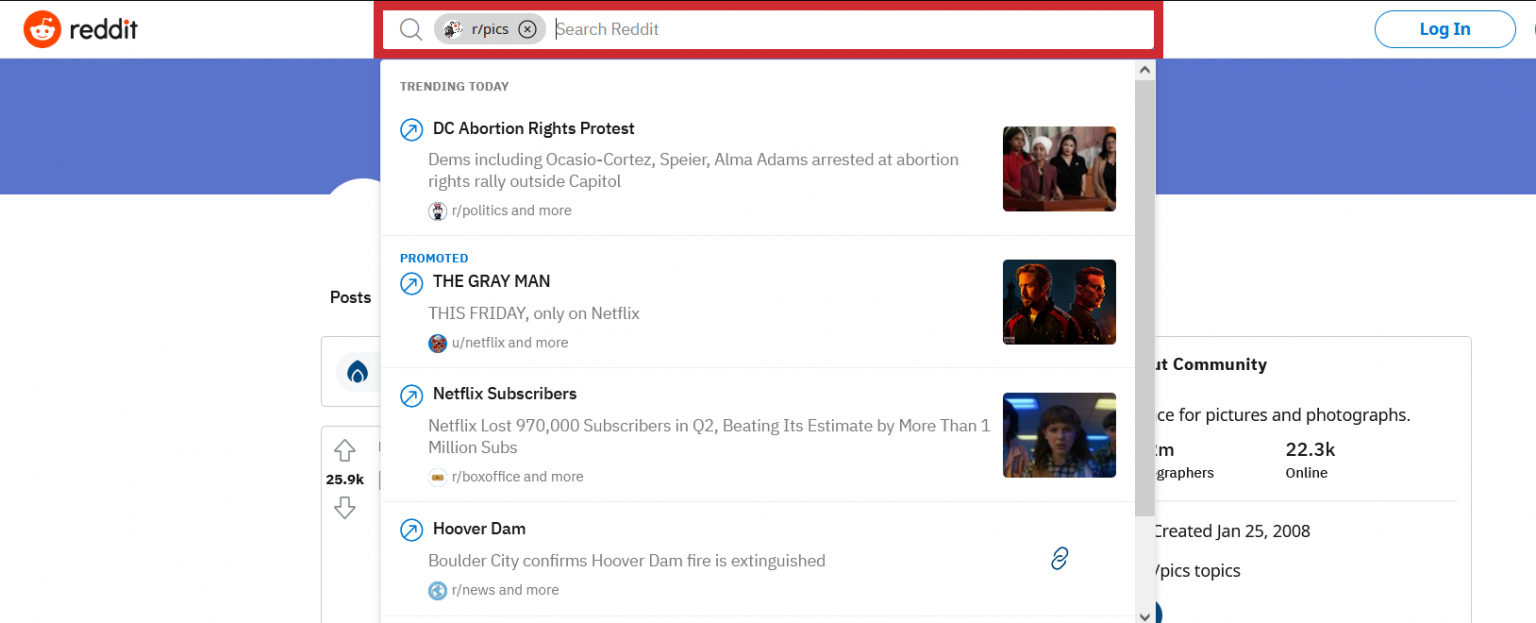The height and width of the screenshot is (623, 1536).
Task: Click the r/news community avatar
Action: coord(437,590)
